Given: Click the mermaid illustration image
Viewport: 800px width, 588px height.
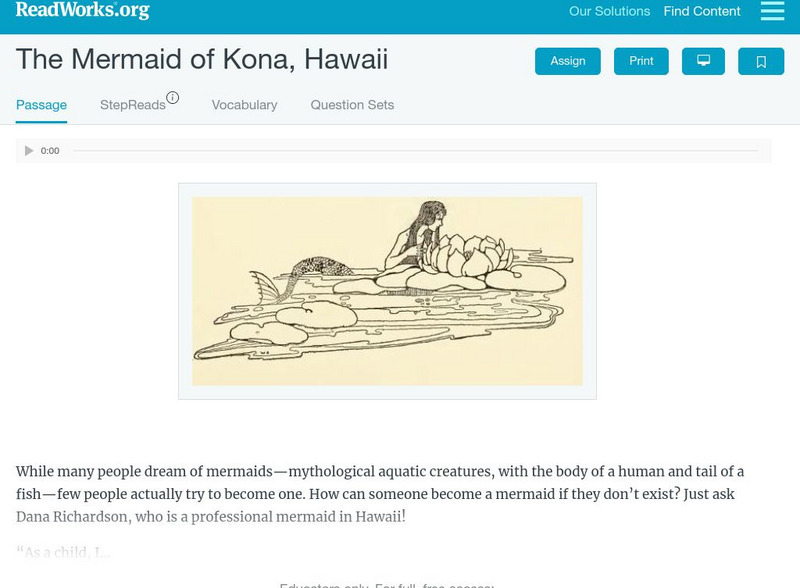Looking at the screenshot, I should coord(387,291).
